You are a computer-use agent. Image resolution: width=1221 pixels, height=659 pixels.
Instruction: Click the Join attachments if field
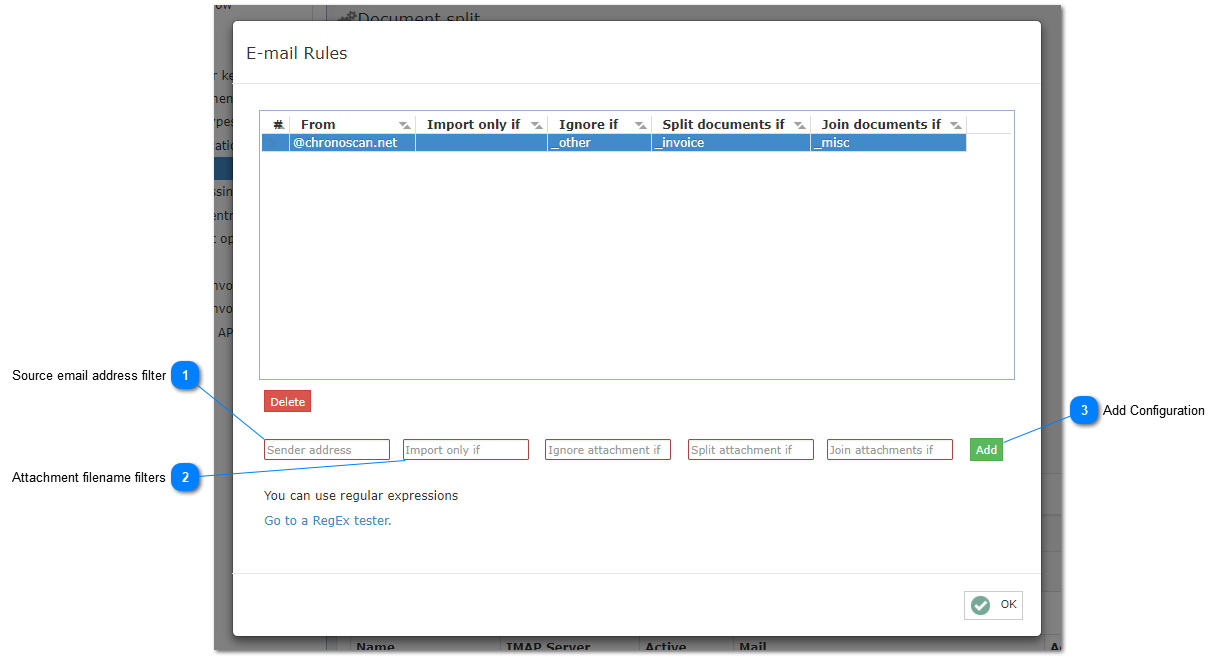click(889, 449)
